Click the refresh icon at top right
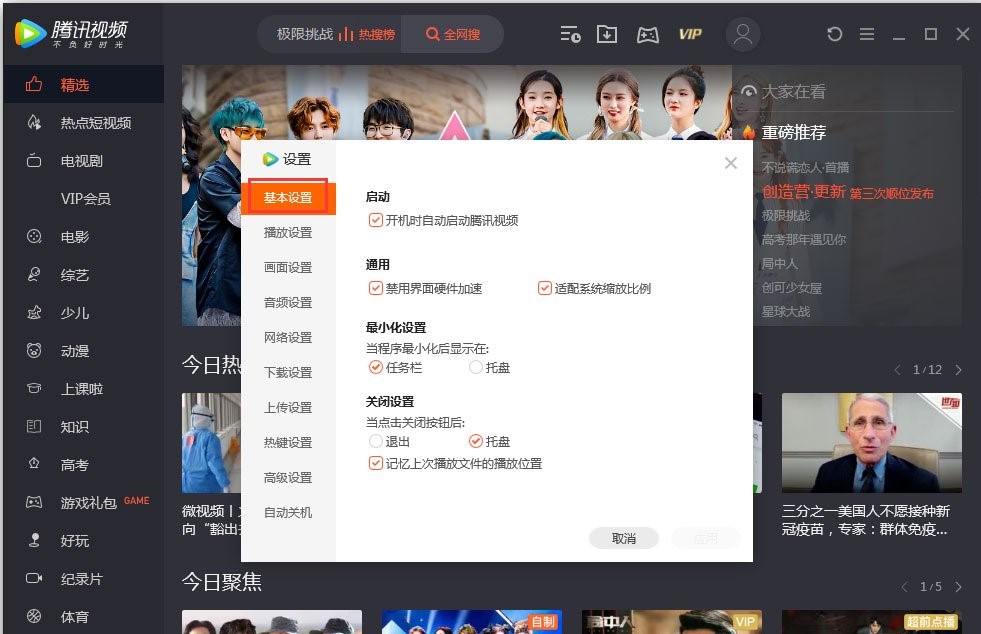Viewport: 981px width, 634px height. [834, 33]
